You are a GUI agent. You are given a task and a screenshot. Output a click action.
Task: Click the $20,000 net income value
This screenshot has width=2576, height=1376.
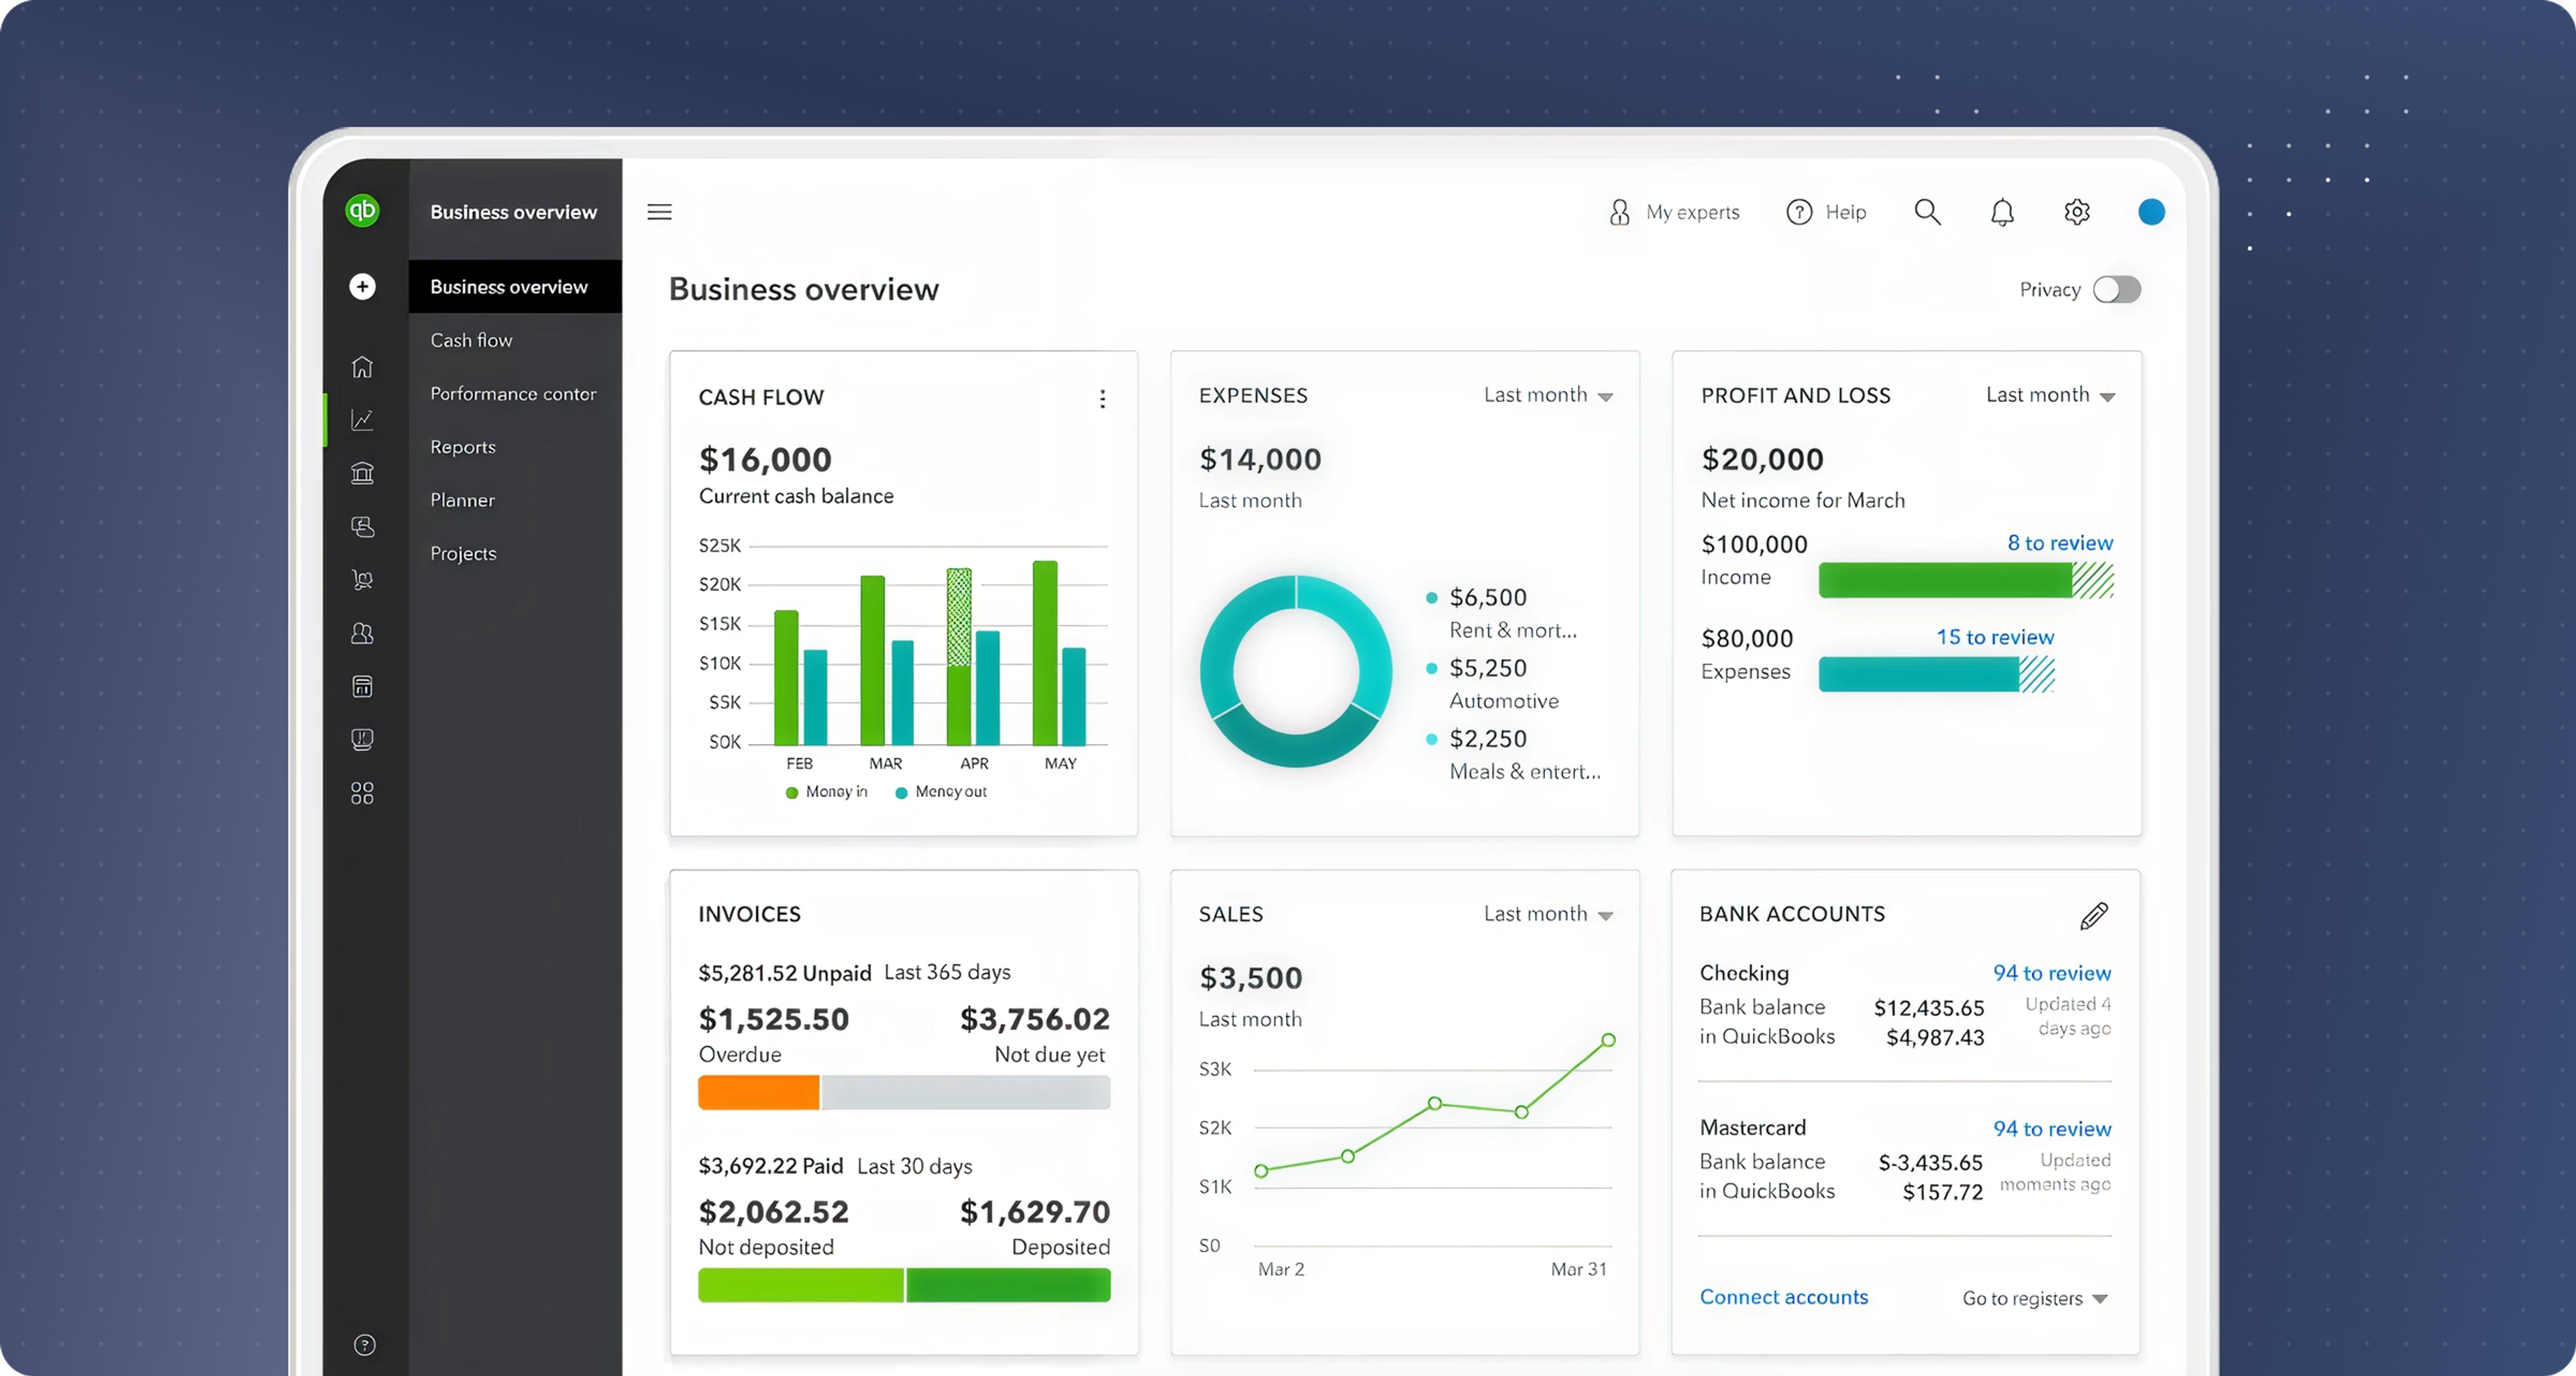[1762, 459]
